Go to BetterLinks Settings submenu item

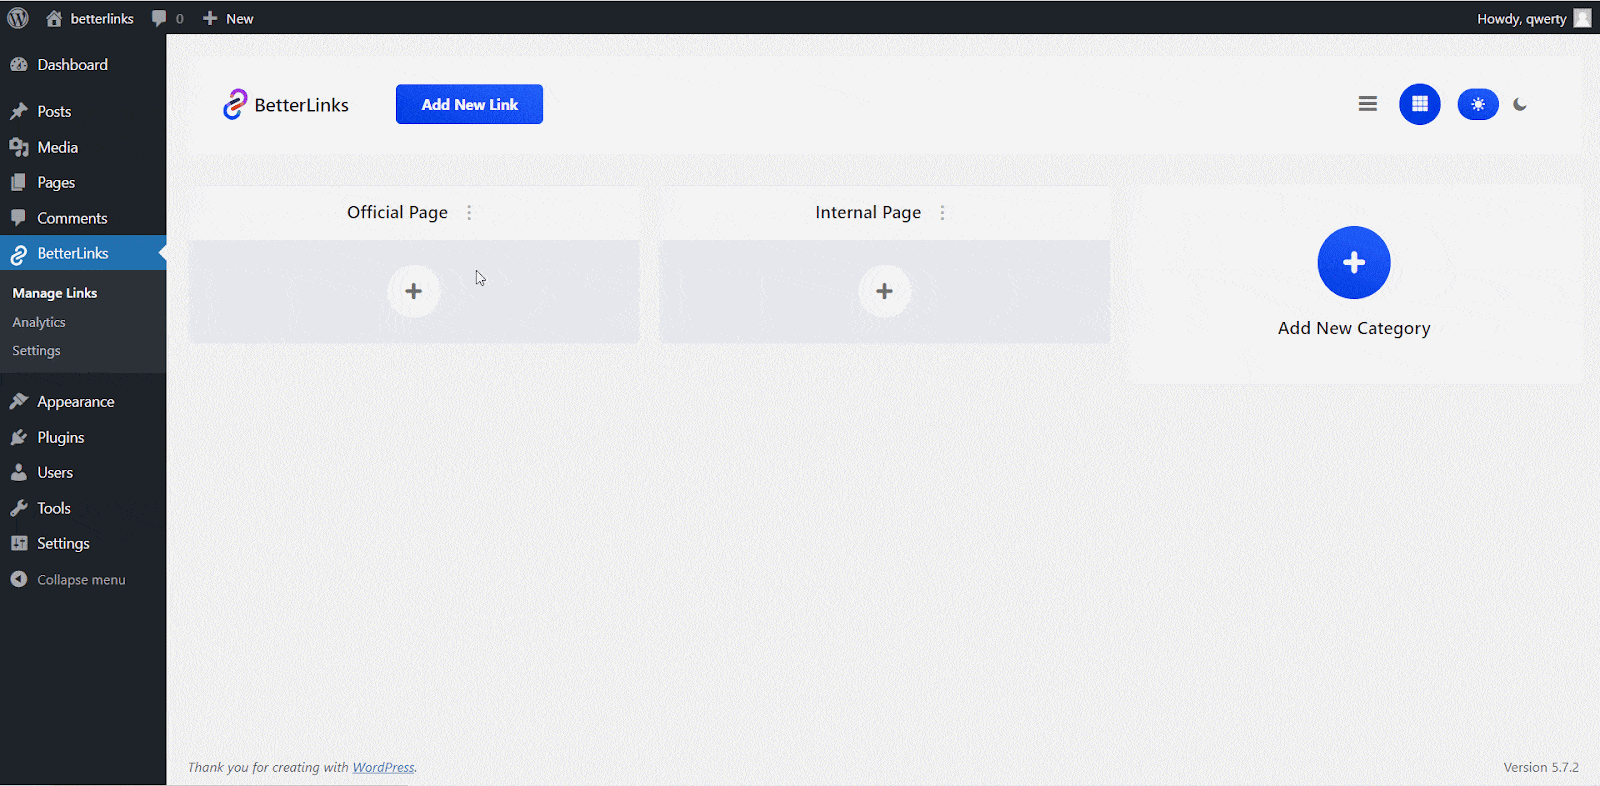click(x=36, y=351)
